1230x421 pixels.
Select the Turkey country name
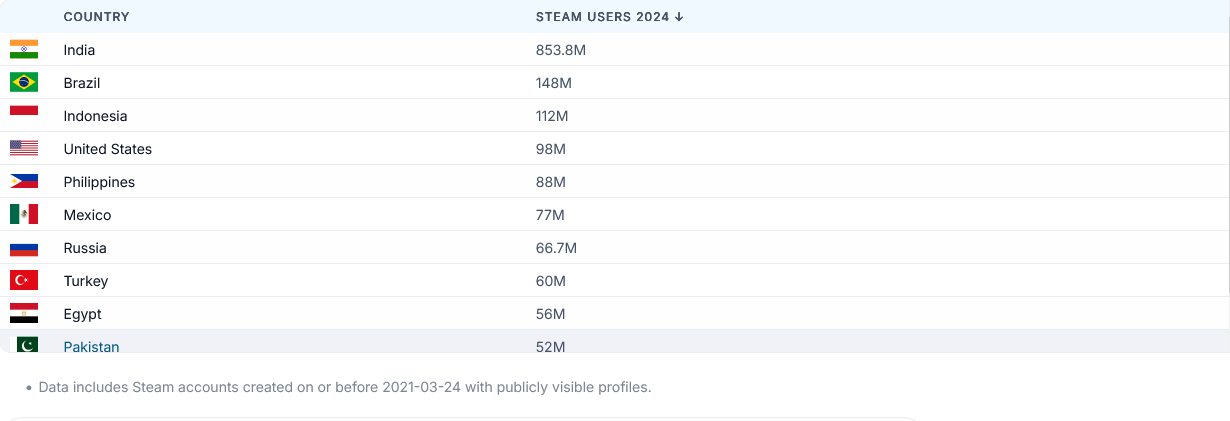click(x=86, y=281)
